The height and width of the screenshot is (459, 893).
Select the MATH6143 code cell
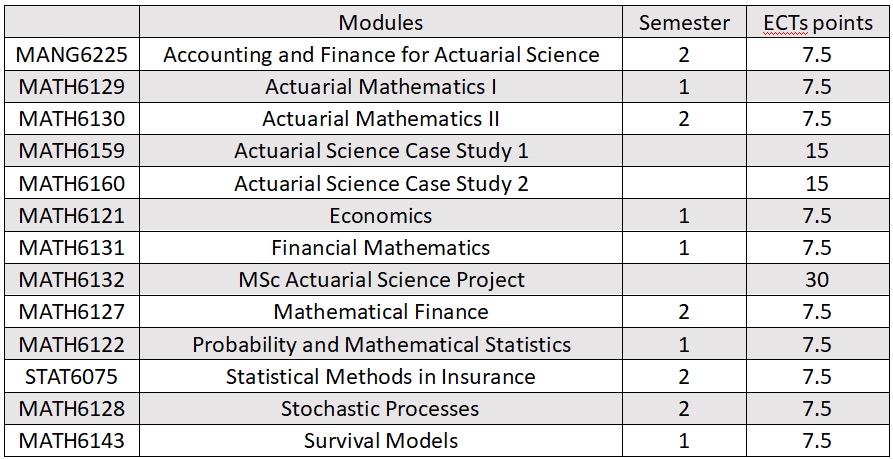tap(72, 440)
